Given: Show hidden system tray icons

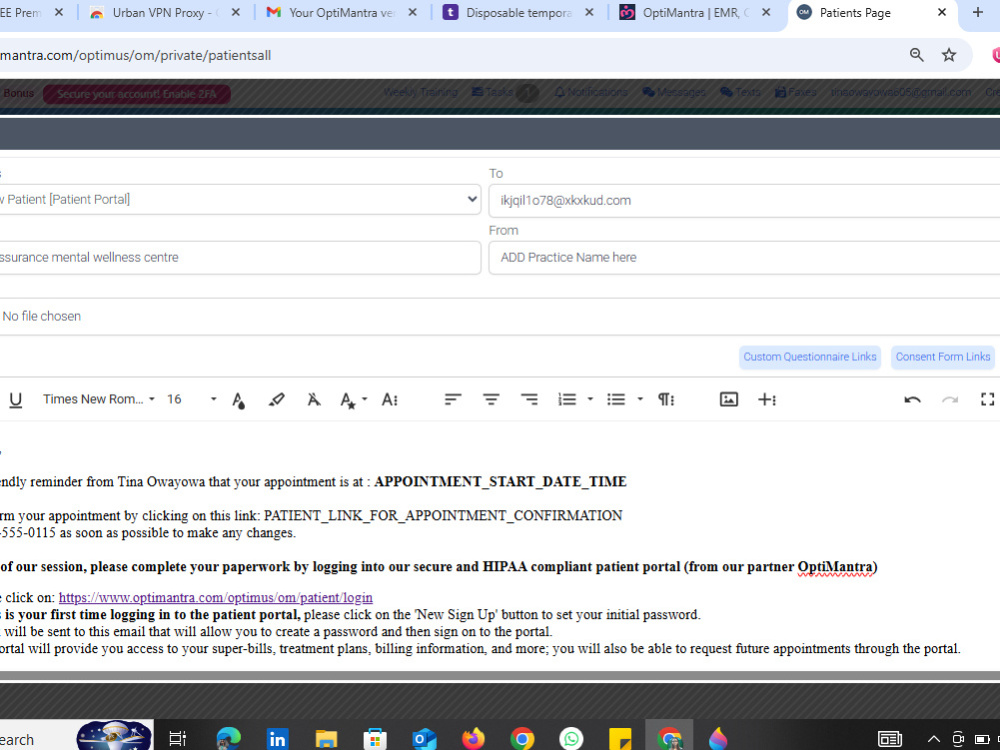Looking at the screenshot, I should point(934,739).
